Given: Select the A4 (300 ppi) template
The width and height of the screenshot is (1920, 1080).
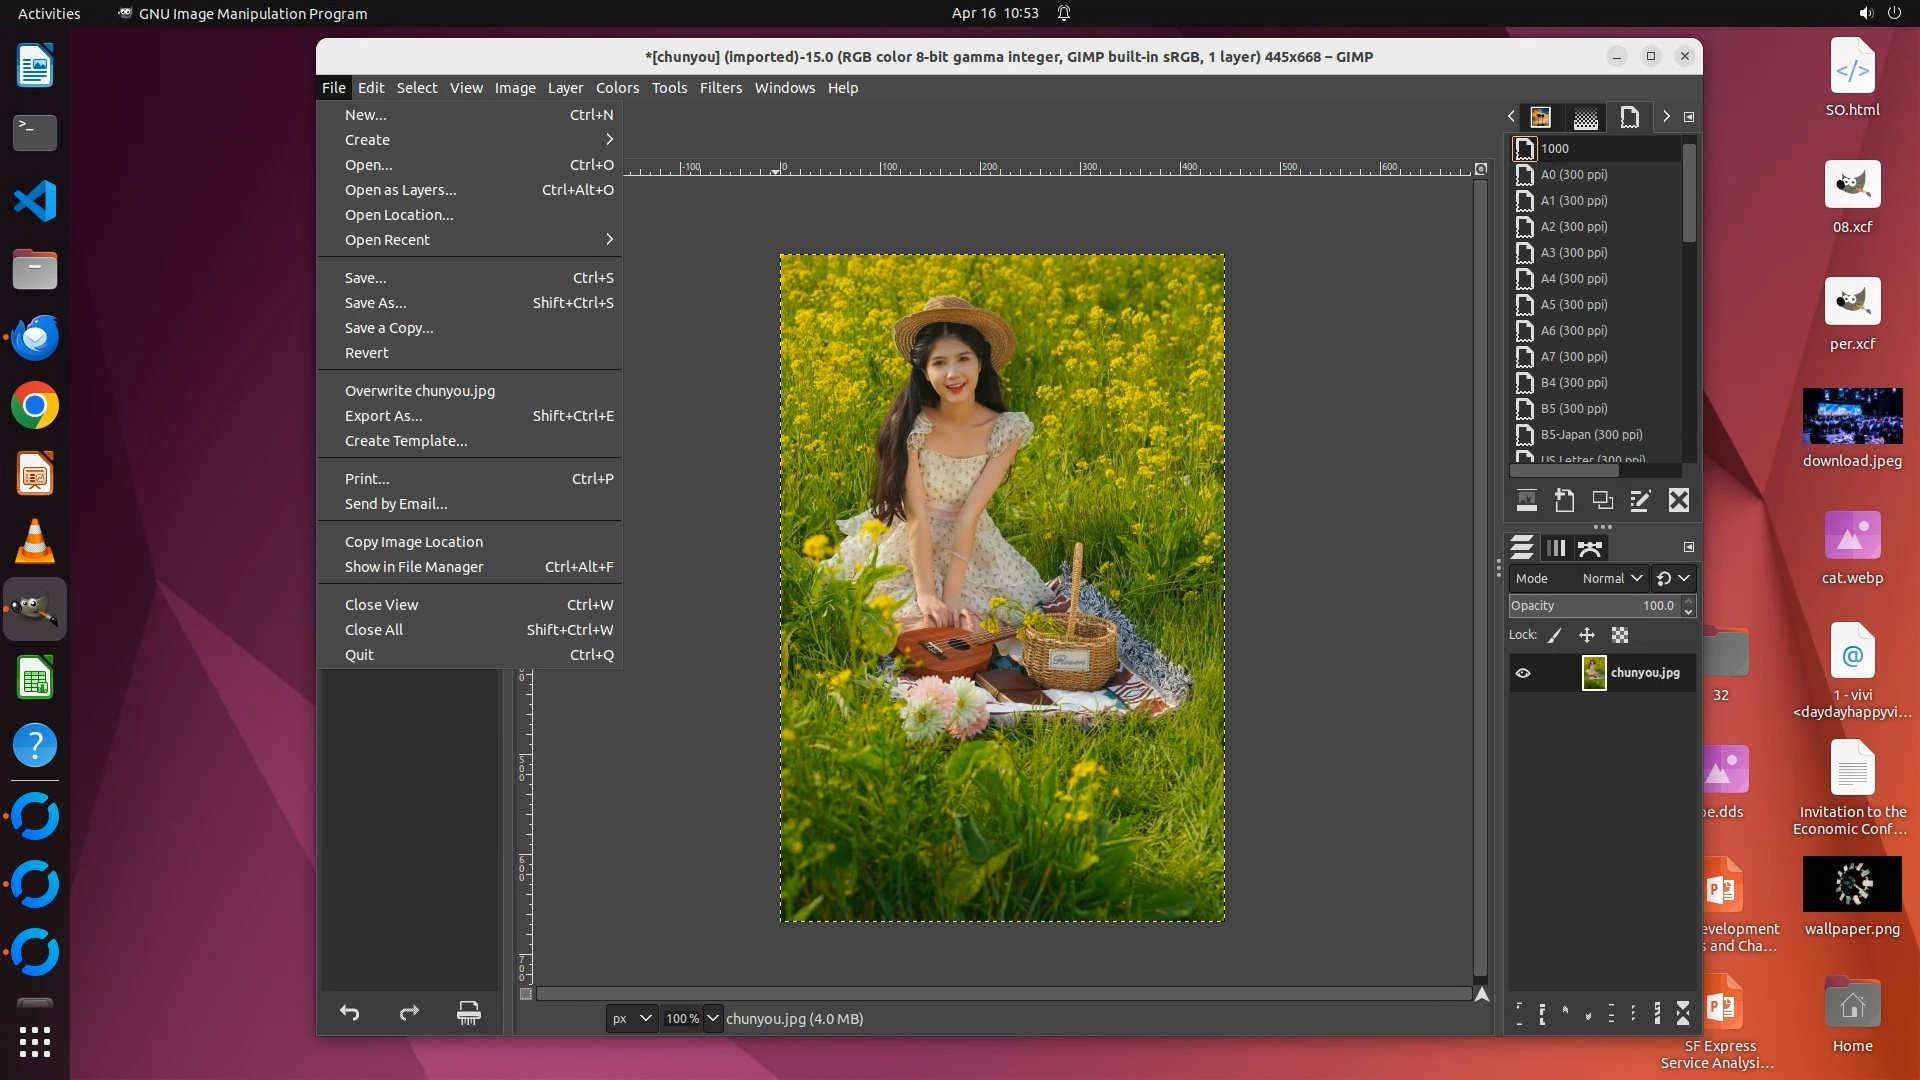Looking at the screenshot, I should point(1574,279).
